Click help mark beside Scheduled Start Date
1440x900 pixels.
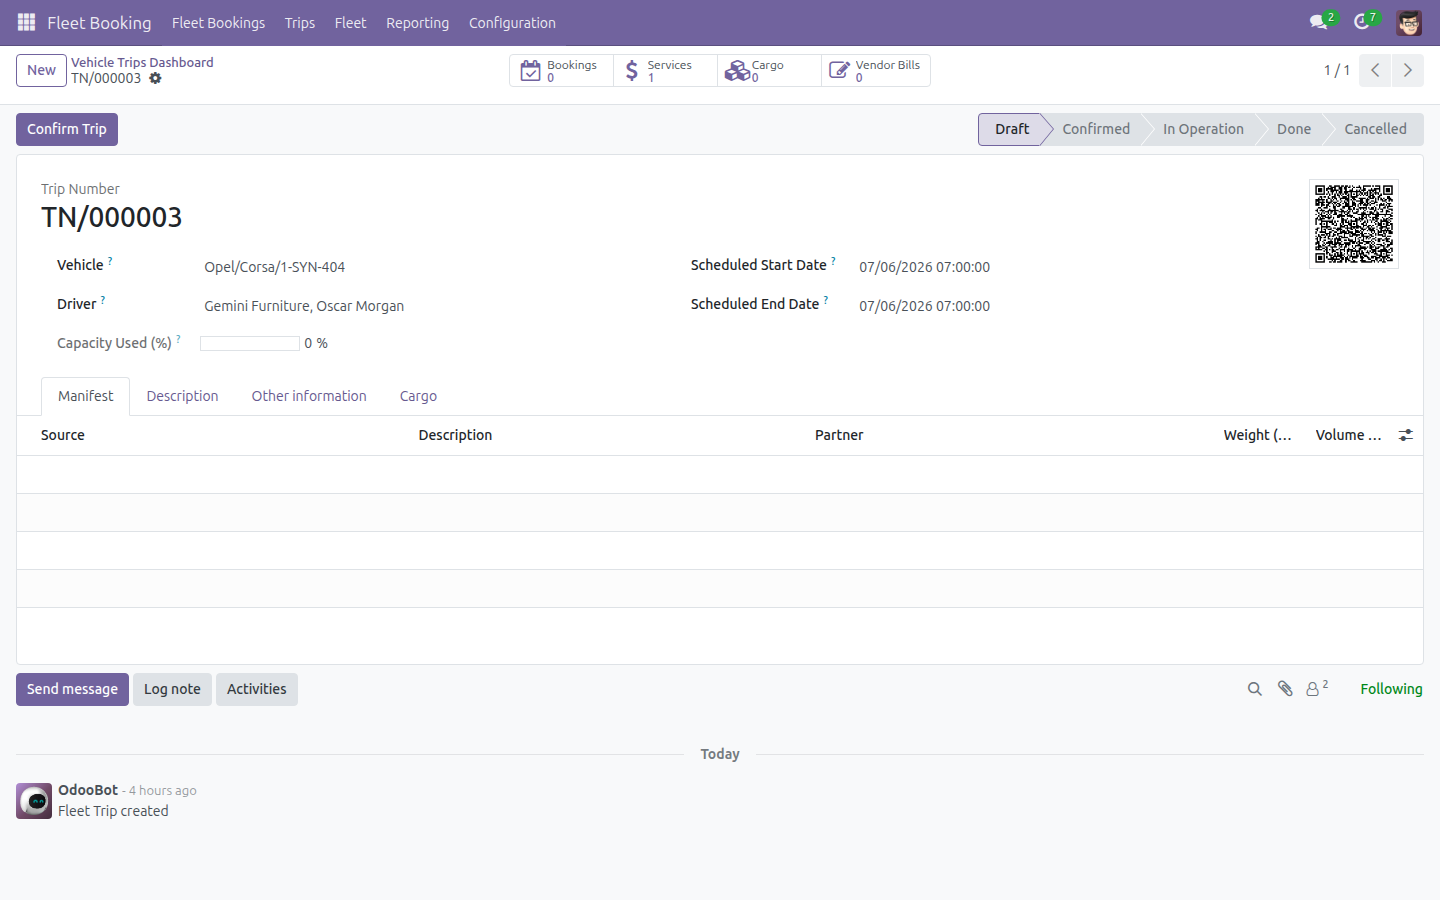click(x=833, y=261)
